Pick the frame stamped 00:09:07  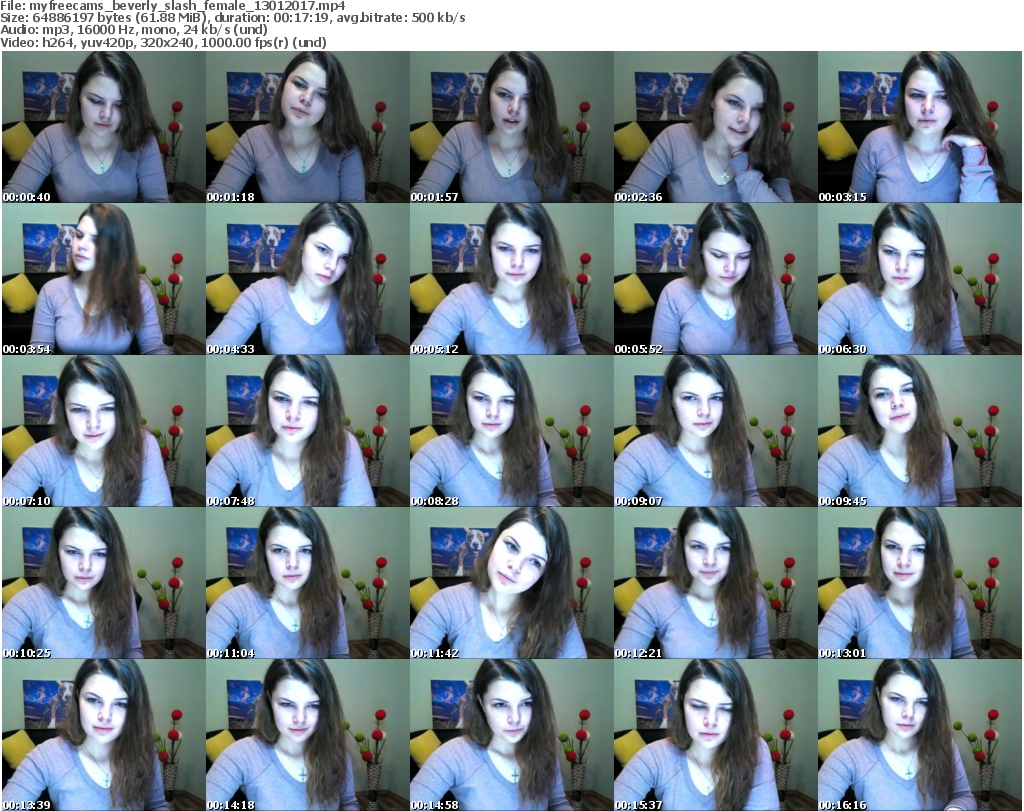715,431
